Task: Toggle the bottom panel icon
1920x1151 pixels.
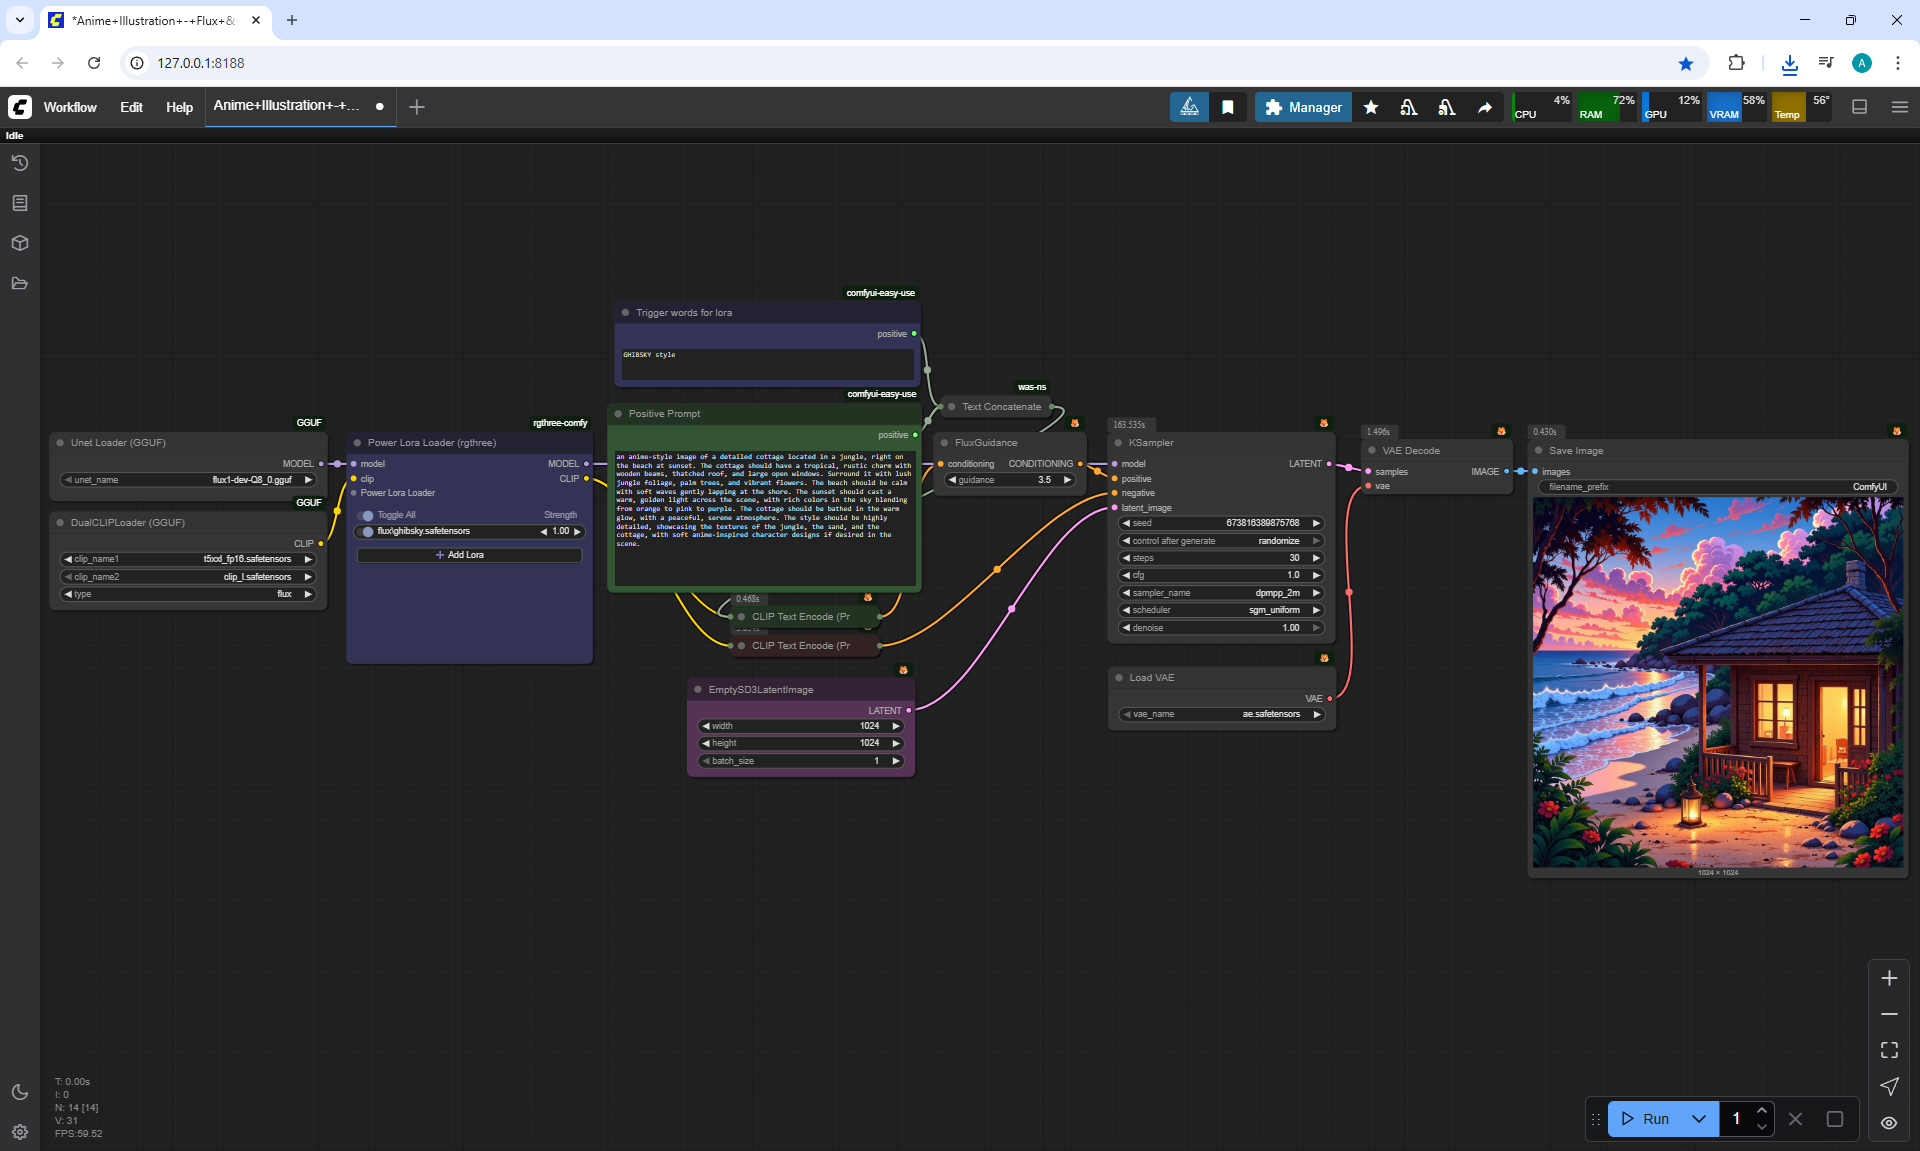Action: pyautogui.click(x=1859, y=107)
